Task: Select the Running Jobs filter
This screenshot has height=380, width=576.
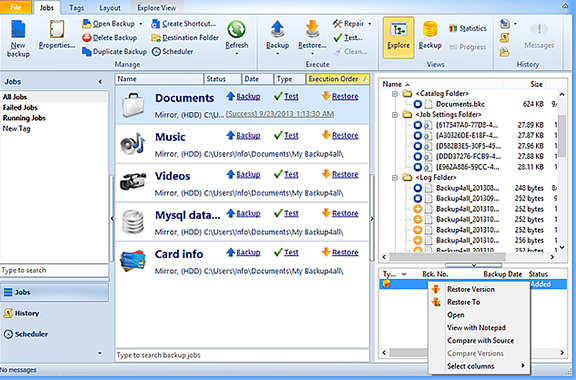Action: coord(24,118)
